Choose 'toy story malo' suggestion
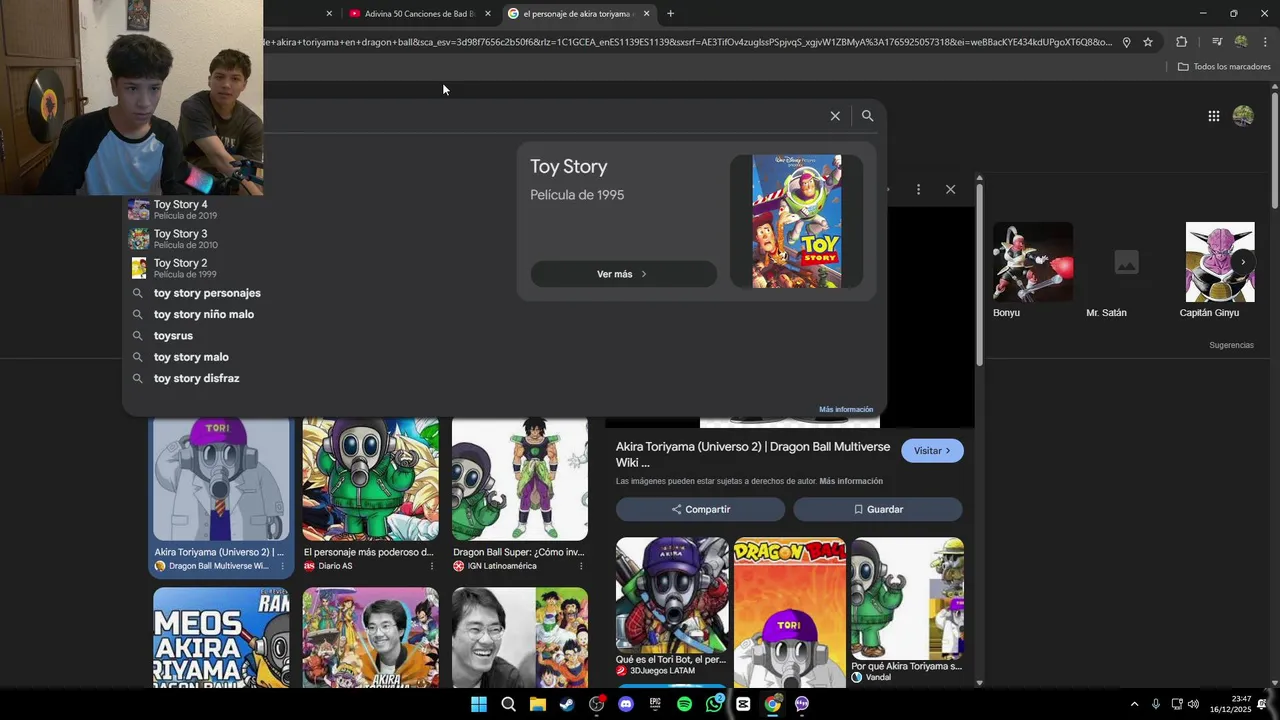This screenshot has height=720, width=1280. (x=191, y=357)
